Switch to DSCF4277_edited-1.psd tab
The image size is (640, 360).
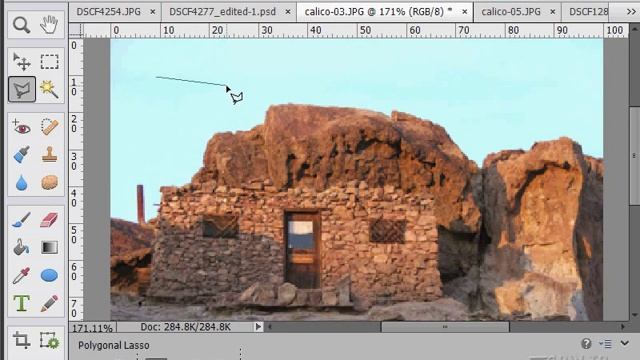coord(222,12)
